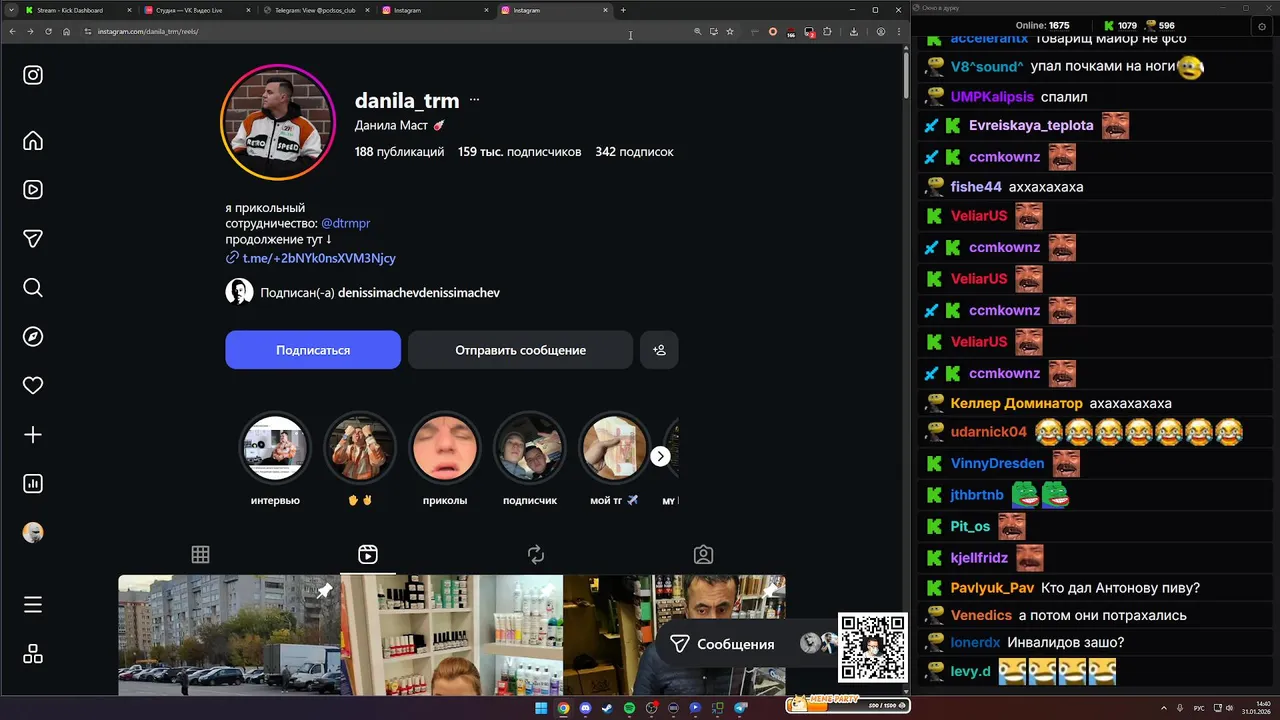
Task: Click Отправить сообщение button
Action: point(520,350)
